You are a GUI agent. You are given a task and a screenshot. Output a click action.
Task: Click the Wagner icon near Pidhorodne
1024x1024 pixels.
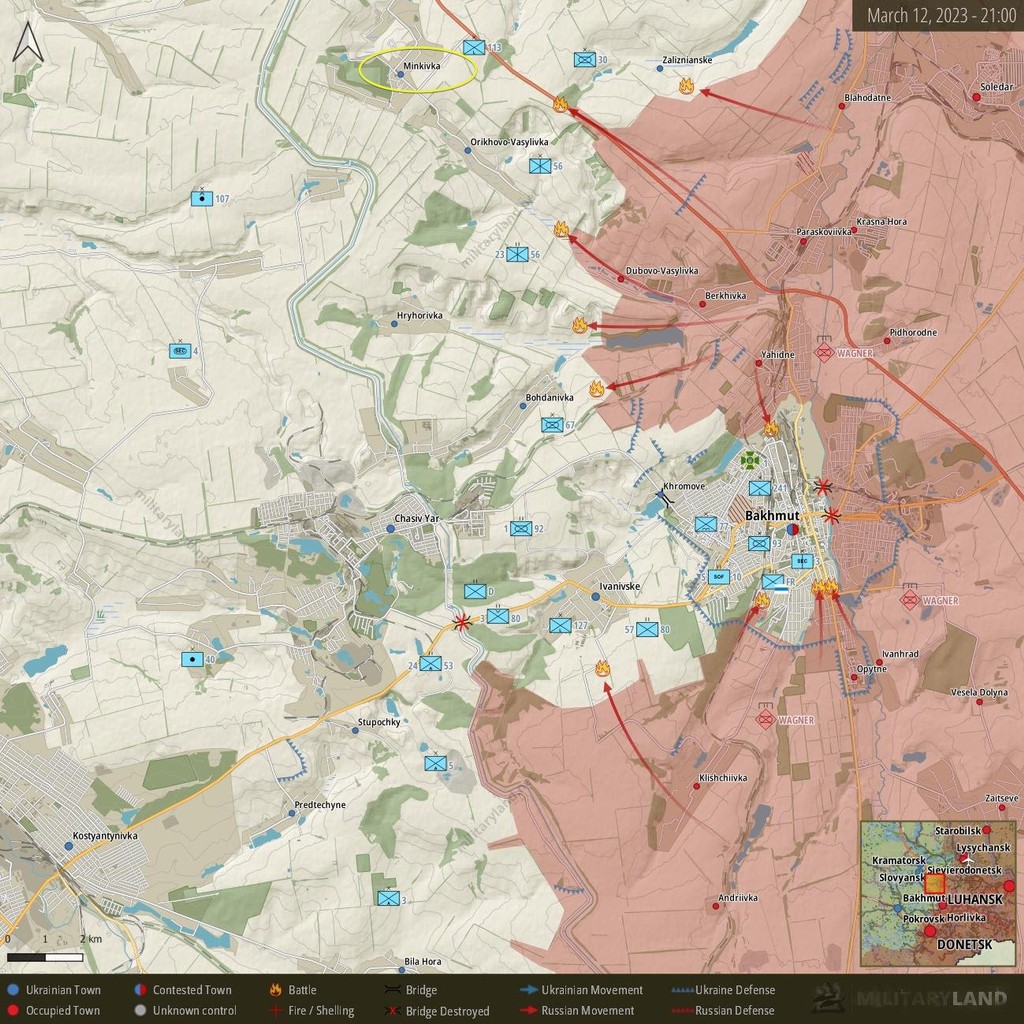pyautogui.click(x=824, y=352)
